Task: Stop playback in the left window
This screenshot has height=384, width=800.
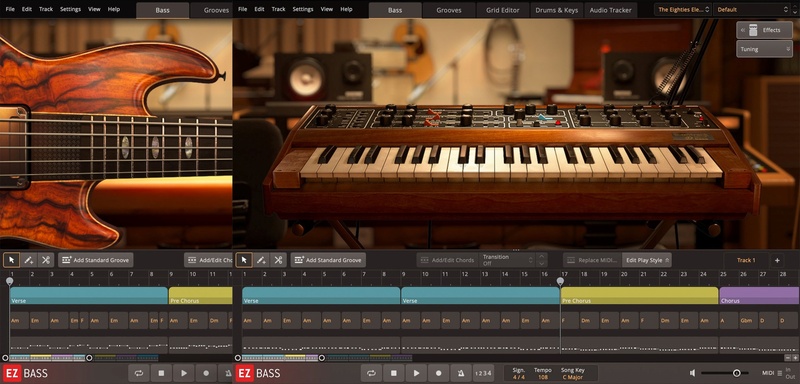Action: coord(161,373)
